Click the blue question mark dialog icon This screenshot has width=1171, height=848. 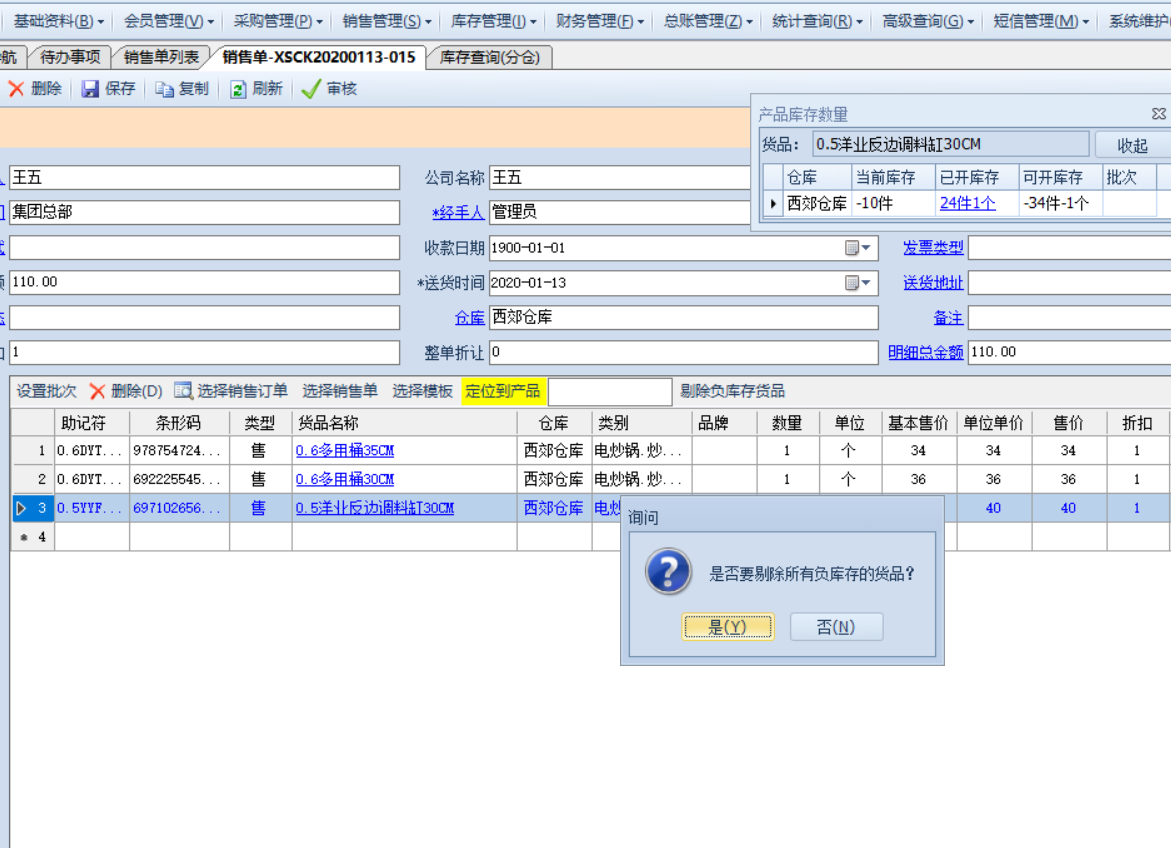click(x=668, y=572)
